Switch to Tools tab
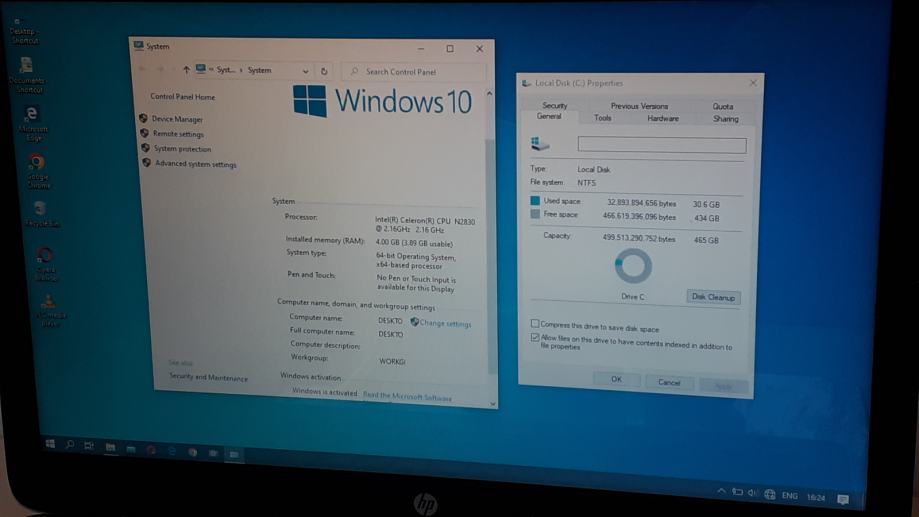 [603, 118]
